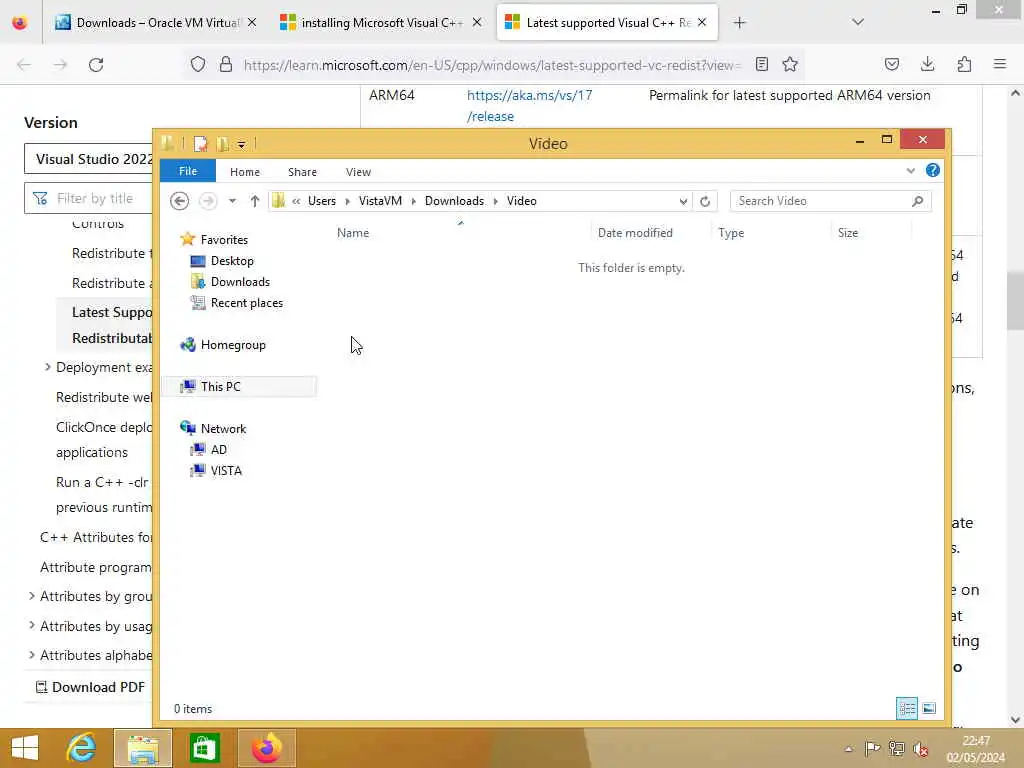
Task: Expand the Explorer ribbon chevron
Action: (910, 171)
